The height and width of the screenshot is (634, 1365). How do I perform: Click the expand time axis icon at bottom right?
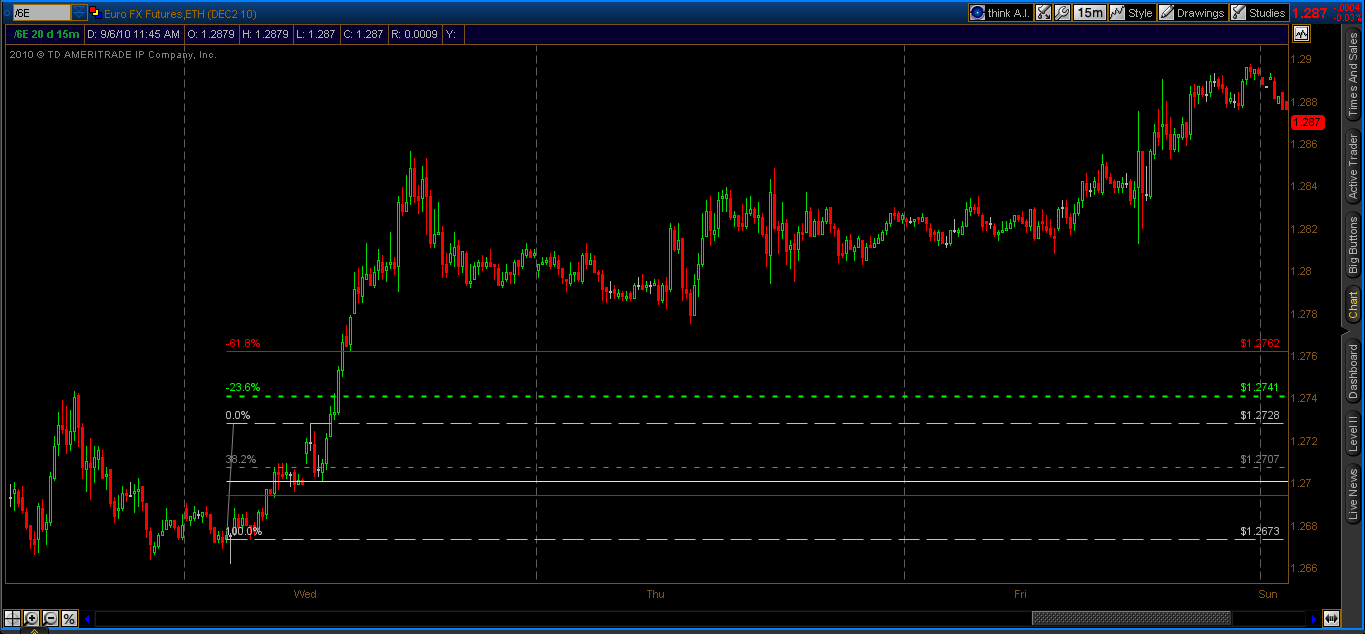(x=1331, y=618)
